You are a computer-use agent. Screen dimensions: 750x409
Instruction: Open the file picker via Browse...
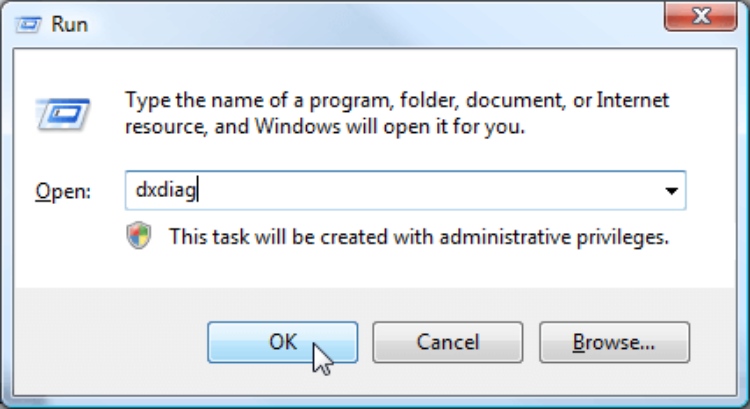pyautogui.click(x=614, y=342)
